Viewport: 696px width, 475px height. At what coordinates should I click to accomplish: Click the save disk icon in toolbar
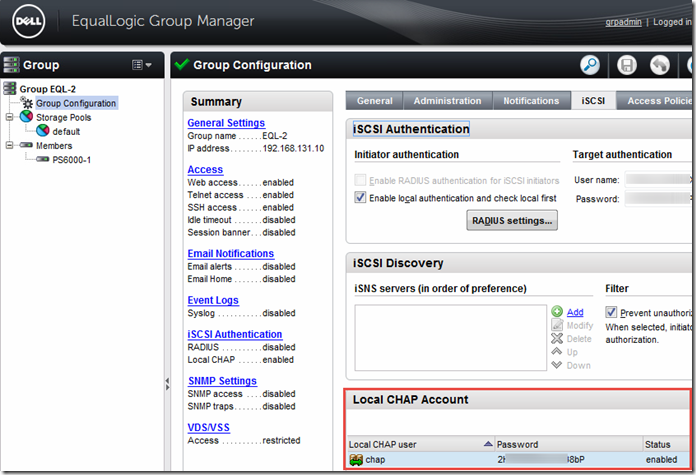pyautogui.click(x=627, y=66)
